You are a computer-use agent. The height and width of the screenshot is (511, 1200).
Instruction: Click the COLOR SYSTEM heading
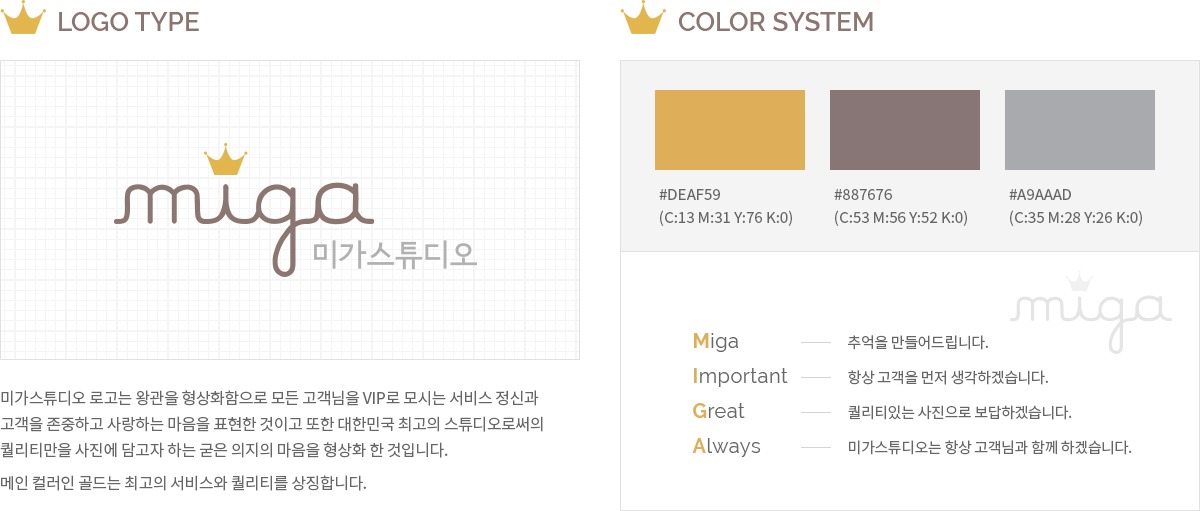click(776, 22)
